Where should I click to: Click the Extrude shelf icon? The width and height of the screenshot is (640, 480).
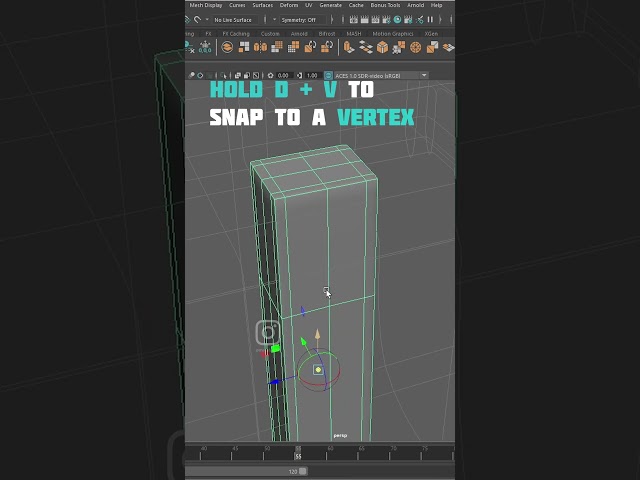coord(348,47)
